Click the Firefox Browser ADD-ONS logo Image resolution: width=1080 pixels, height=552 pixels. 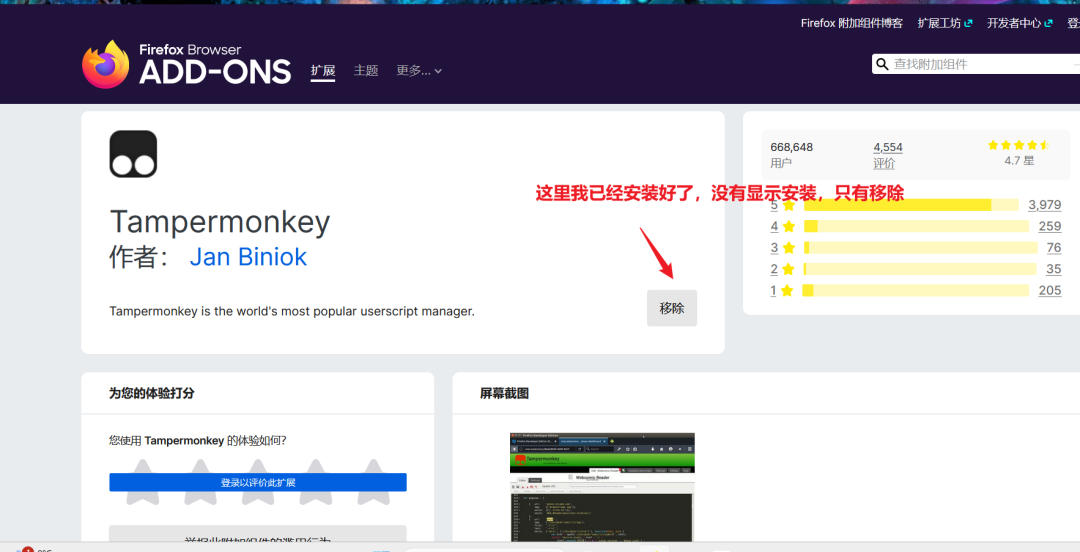[x=186, y=65]
